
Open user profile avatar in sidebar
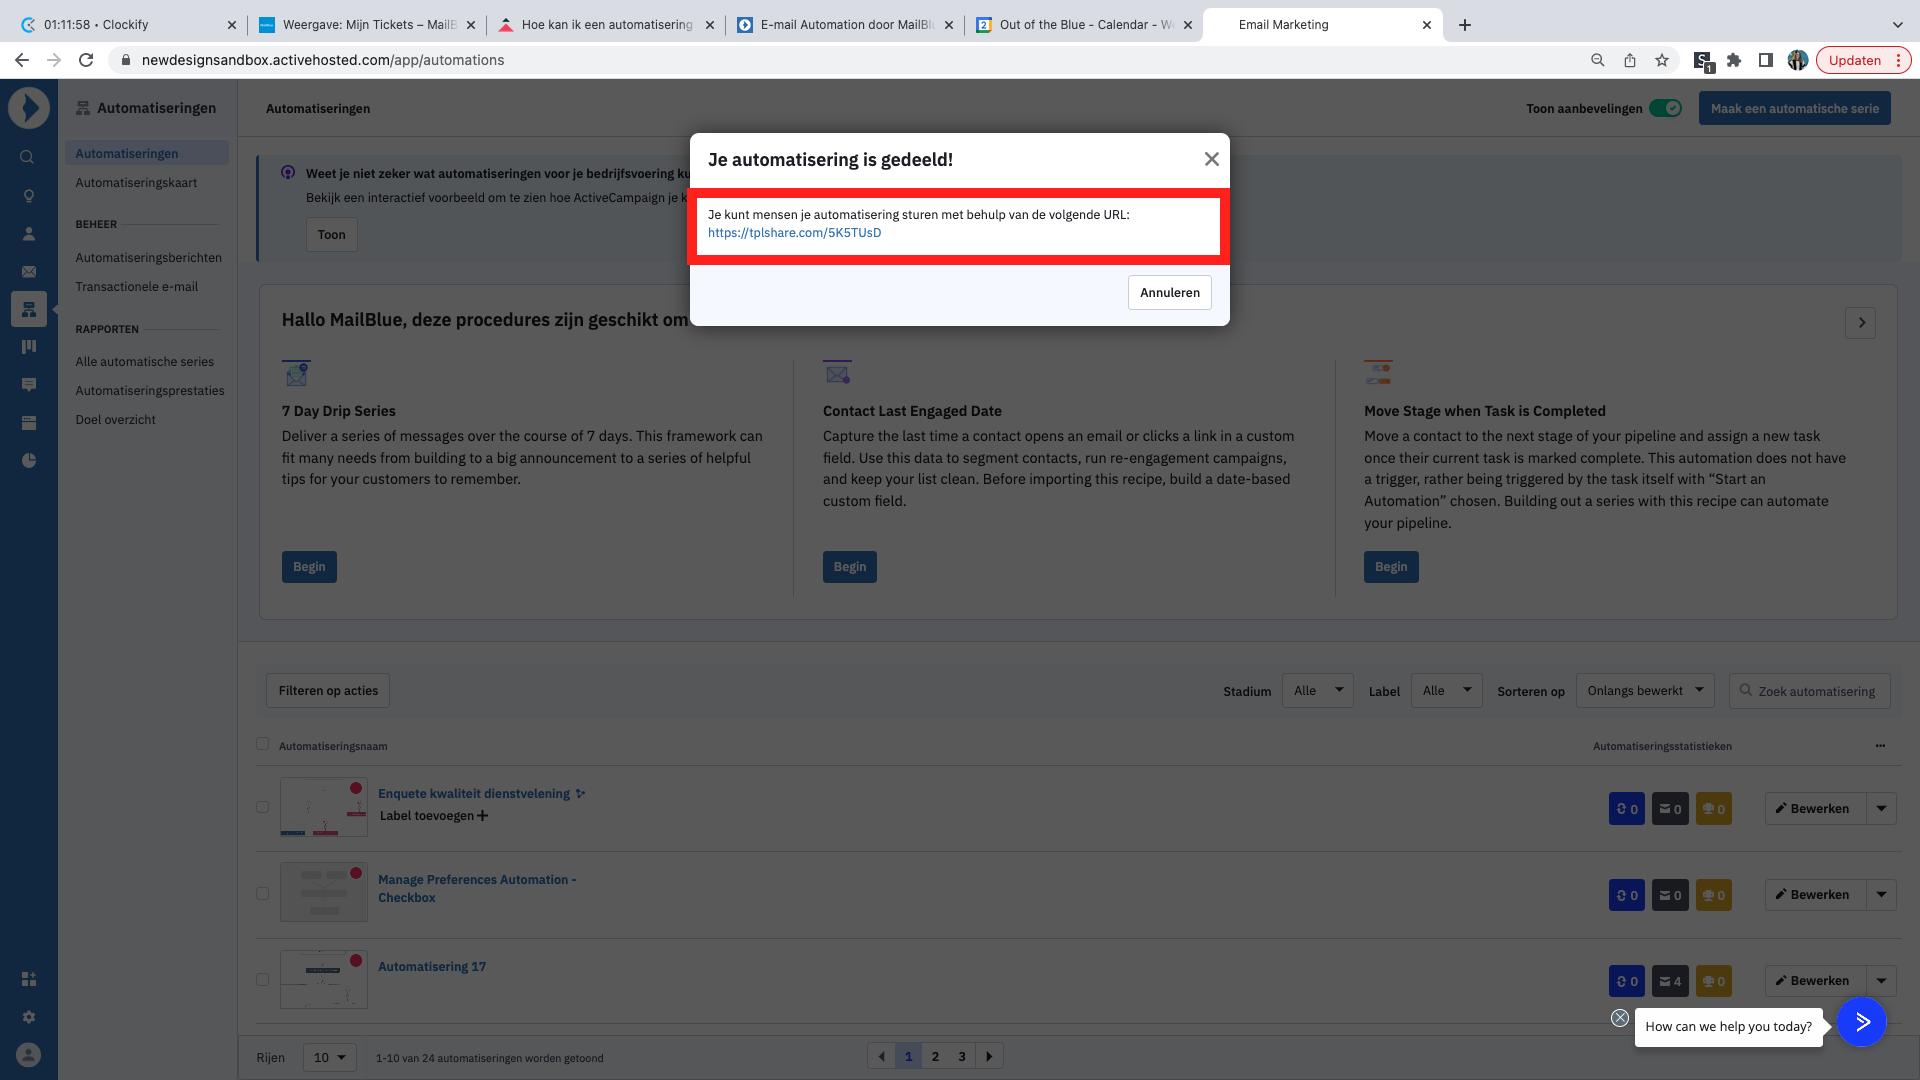(x=29, y=1055)
